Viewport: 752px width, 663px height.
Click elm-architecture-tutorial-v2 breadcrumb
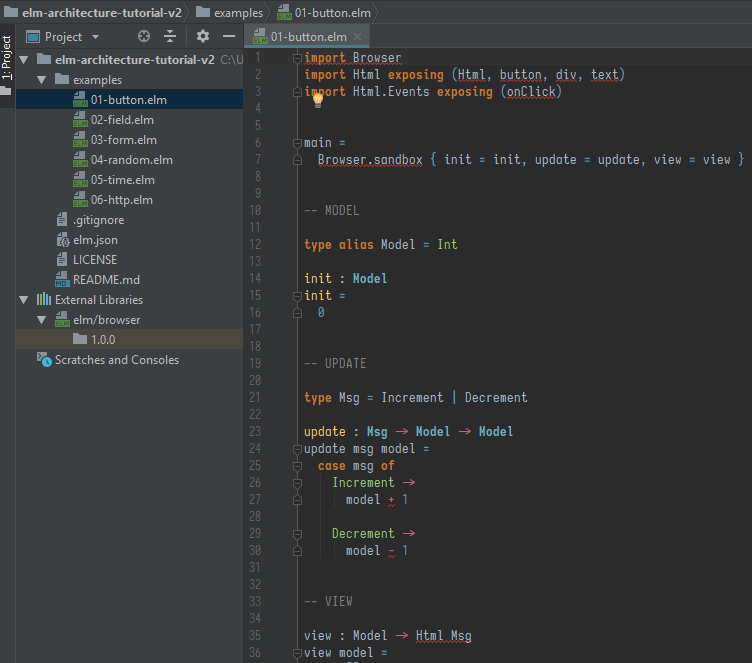pyautogui.click(x=93, y=12)
